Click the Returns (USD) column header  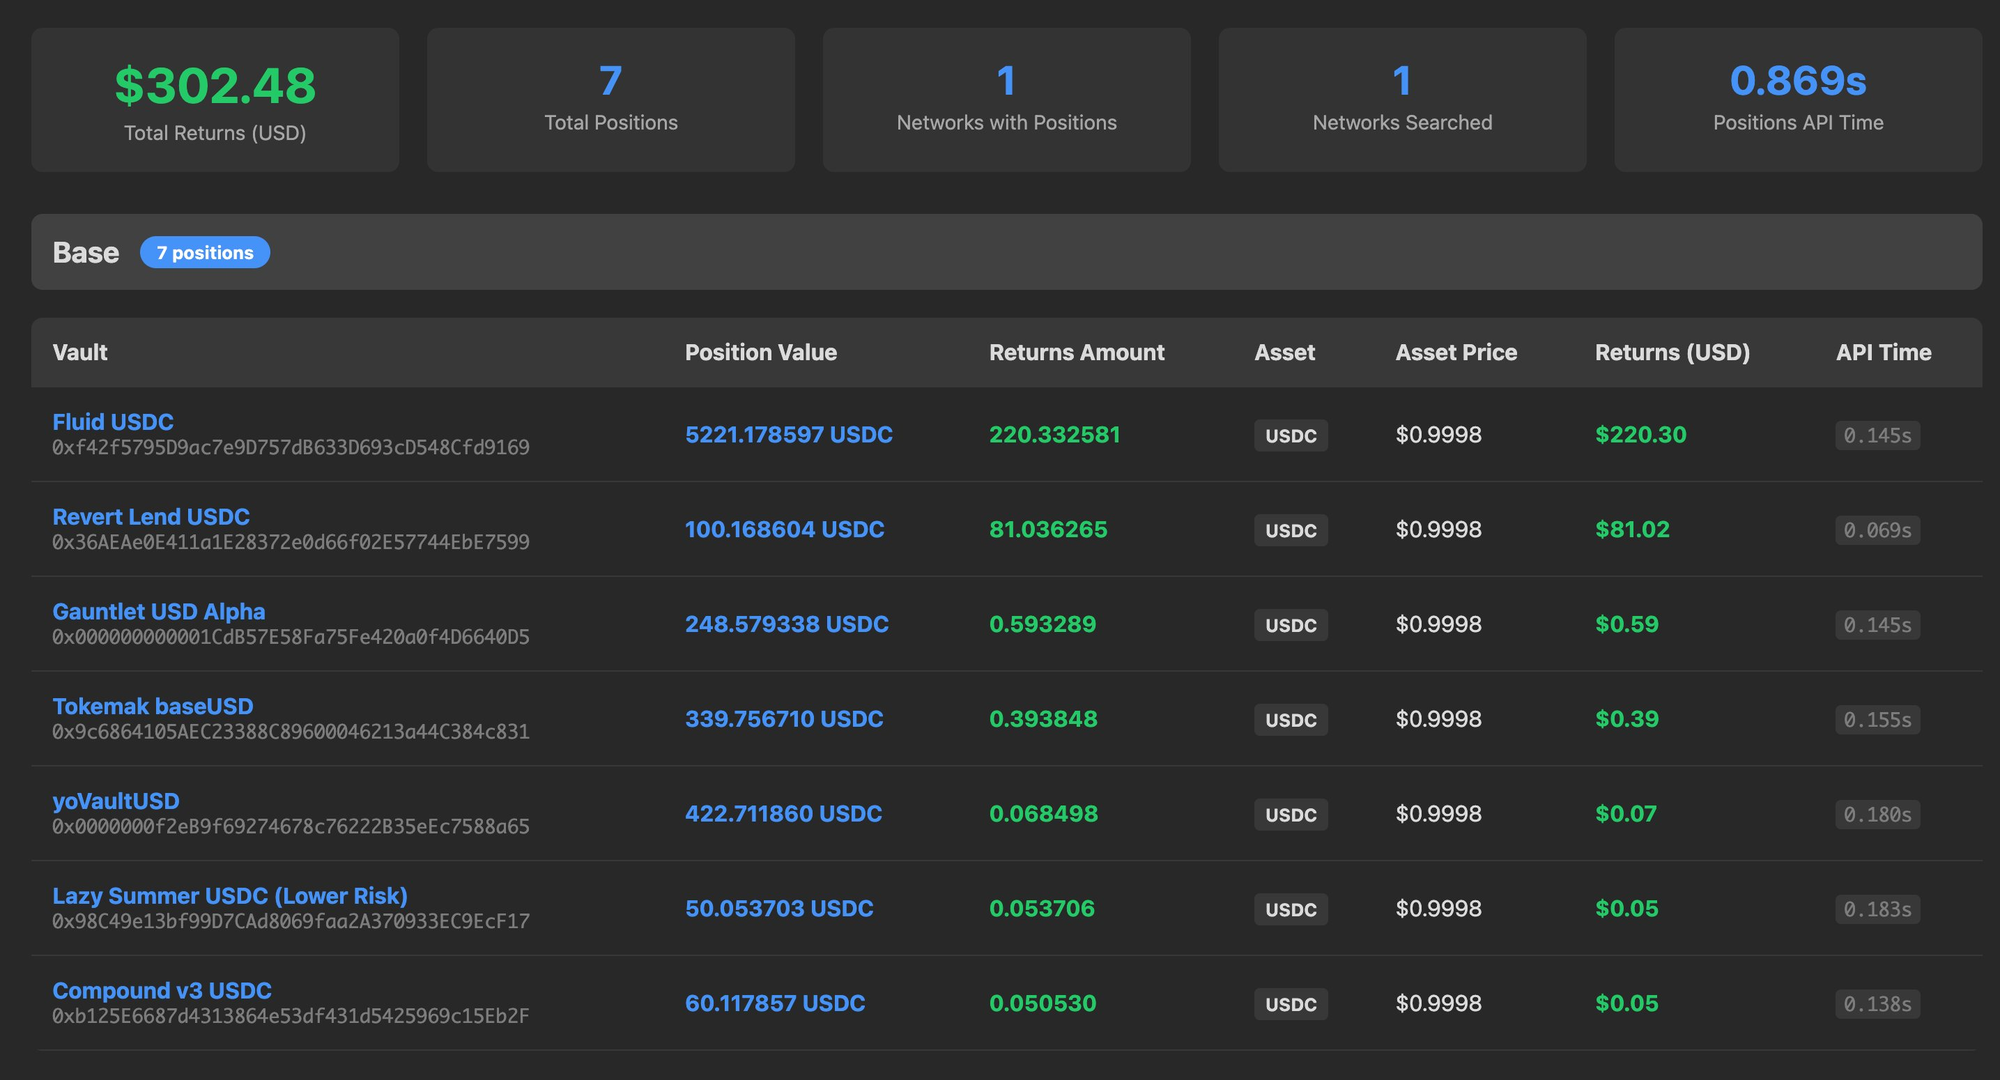[1672, 353]
